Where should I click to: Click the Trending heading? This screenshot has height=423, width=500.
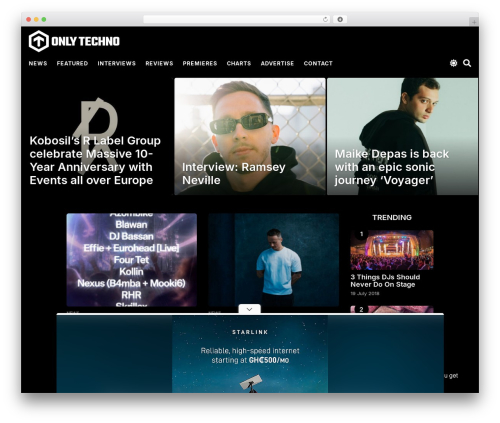[x=392, y=217]
